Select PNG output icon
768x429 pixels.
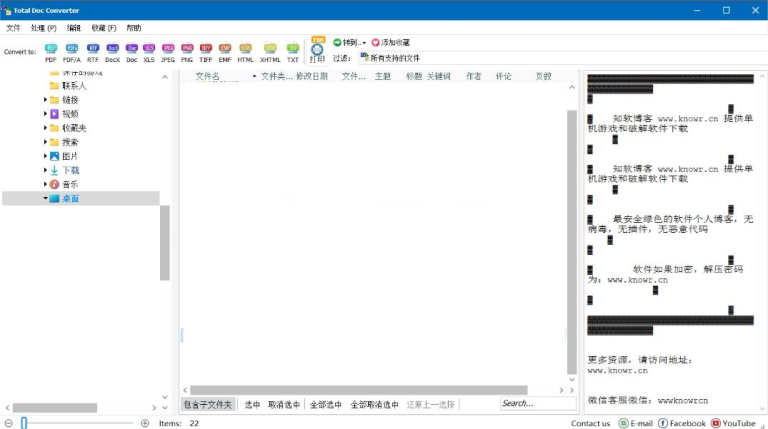point(187,52)
